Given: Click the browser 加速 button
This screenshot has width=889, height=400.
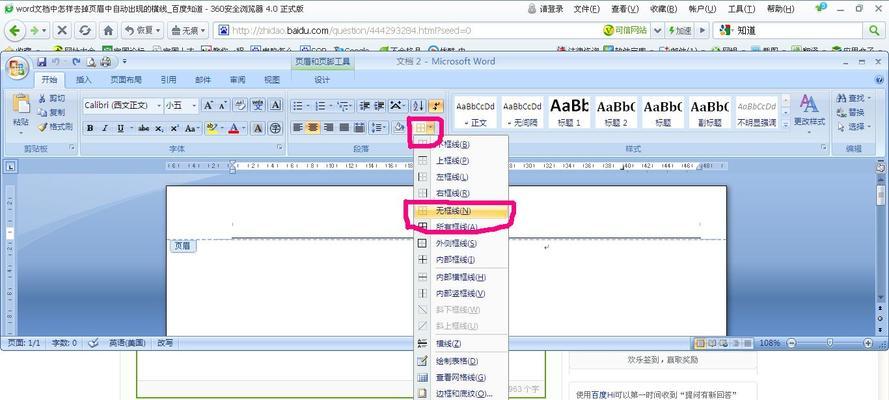Looking at the screenshot, I should coord(680,30).
